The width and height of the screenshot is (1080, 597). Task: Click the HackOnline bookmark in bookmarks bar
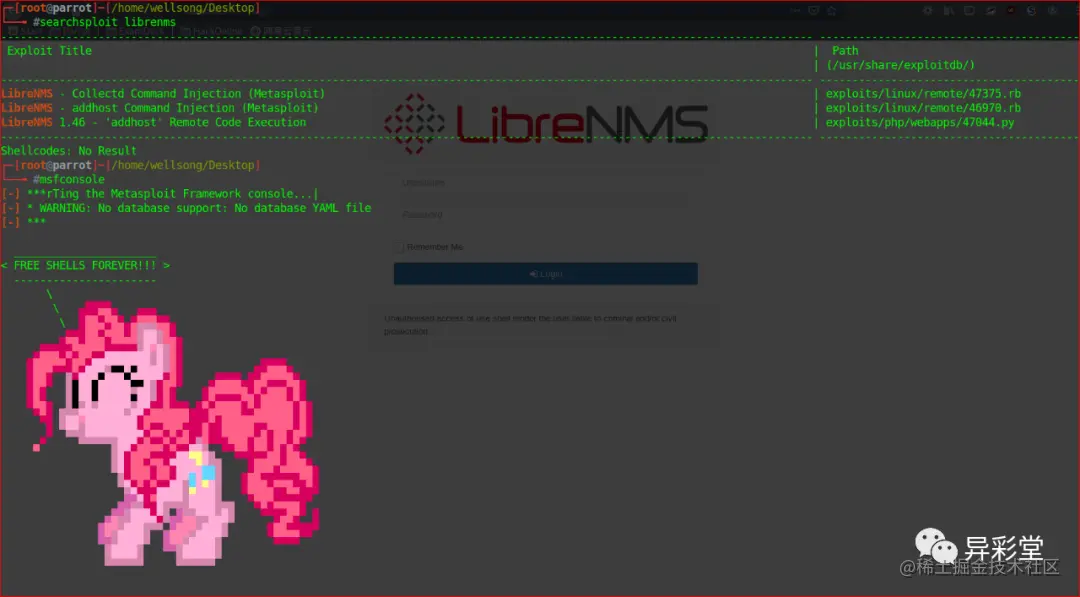(211, 31)
